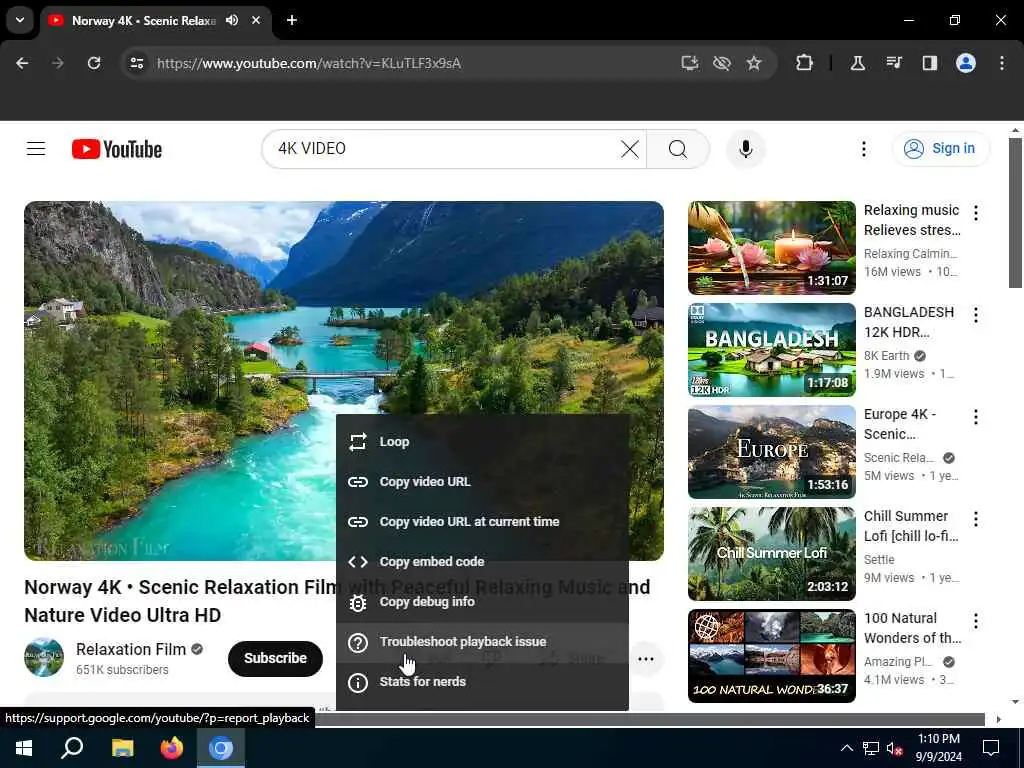Open options menu for BANGLADESH 12K video
The image size is (1024, 768).
coord(976,315)
